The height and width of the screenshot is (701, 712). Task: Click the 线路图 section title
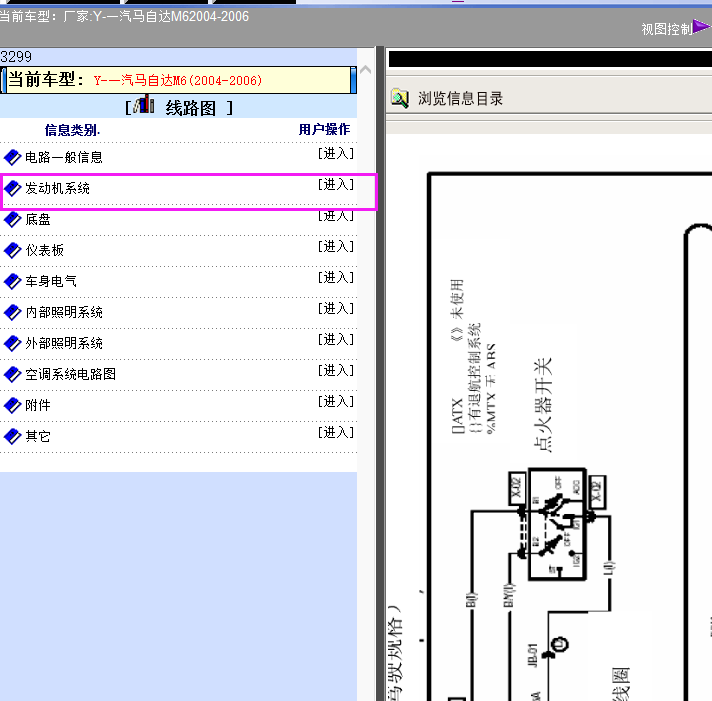pyautogui.click(x=191, y=109)
